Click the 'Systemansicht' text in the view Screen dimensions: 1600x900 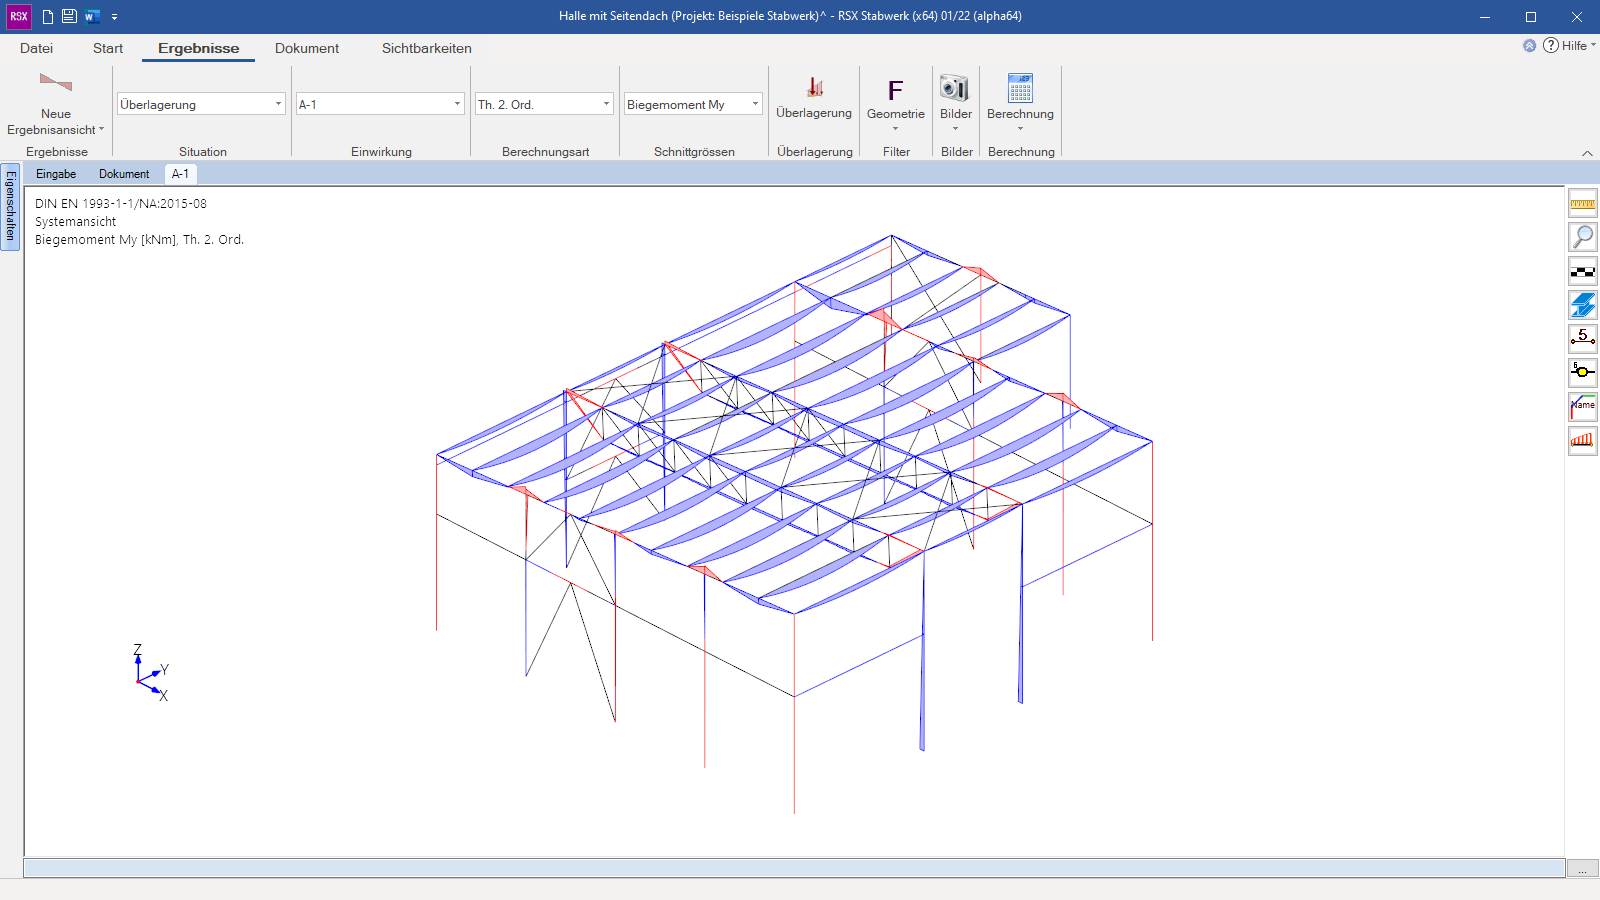click(x=75, y=222)
